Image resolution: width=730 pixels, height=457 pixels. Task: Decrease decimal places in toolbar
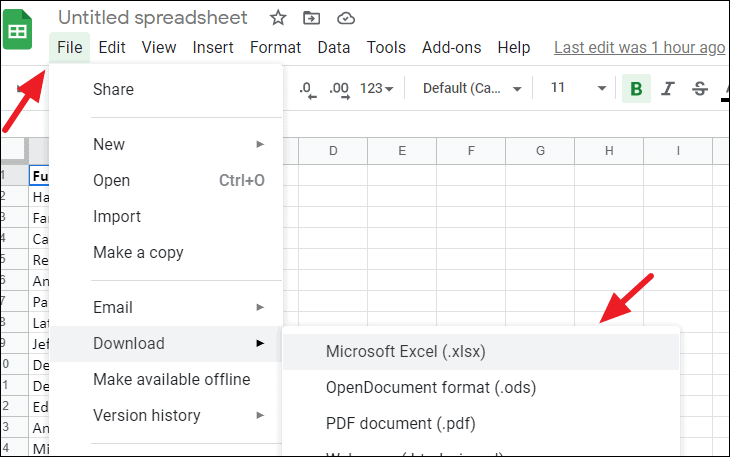point(307,89)
